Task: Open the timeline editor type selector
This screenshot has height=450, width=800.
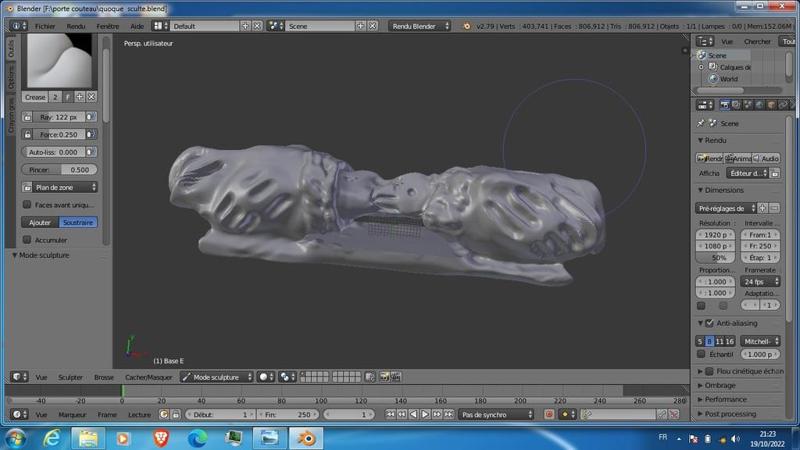Action: tap(19, 414)
